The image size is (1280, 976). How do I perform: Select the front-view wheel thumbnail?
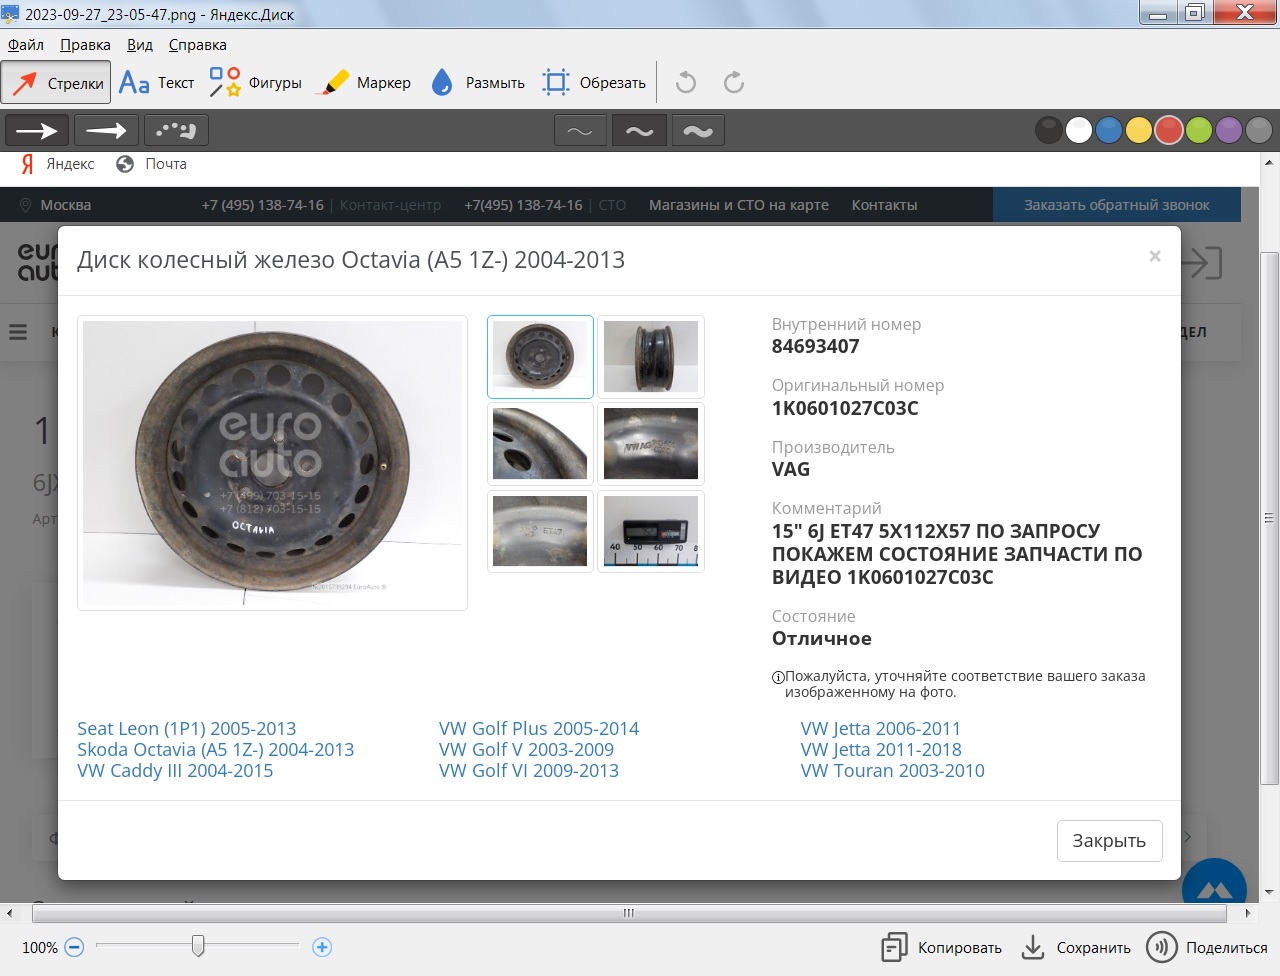point(540,357)
